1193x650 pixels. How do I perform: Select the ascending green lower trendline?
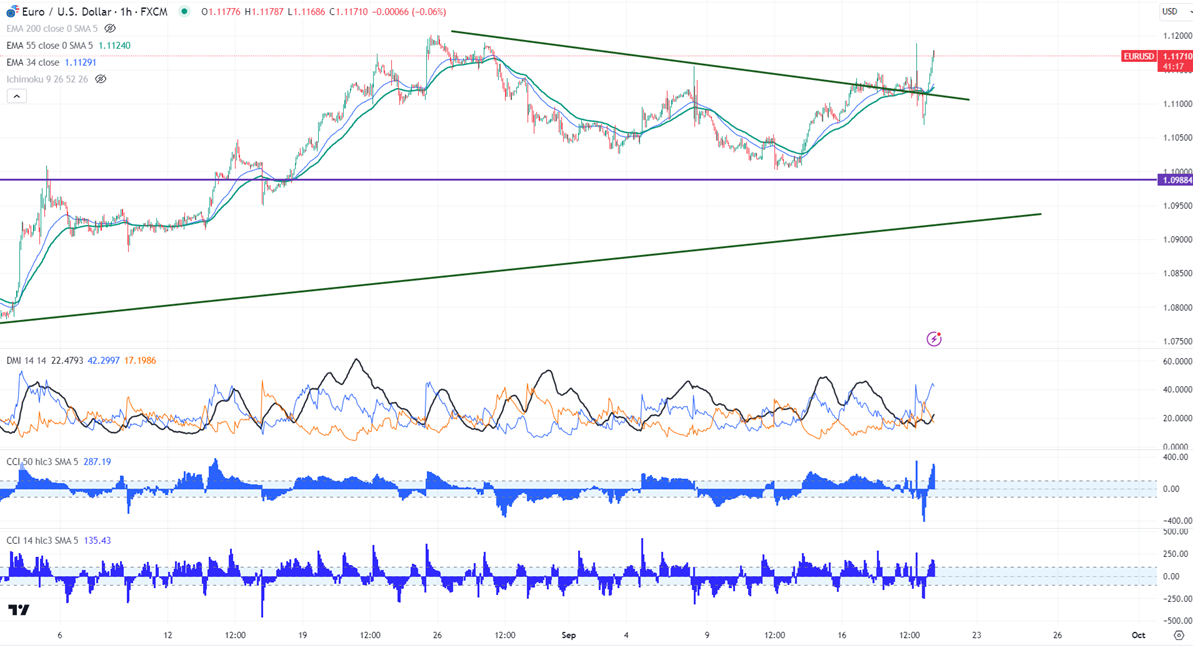(x=520, y=268)
